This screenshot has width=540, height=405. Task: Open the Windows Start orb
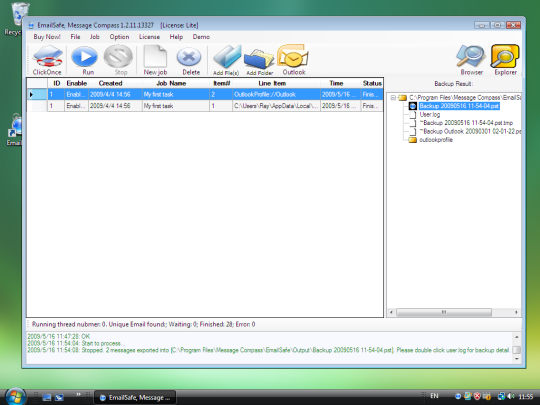(15, 396)
